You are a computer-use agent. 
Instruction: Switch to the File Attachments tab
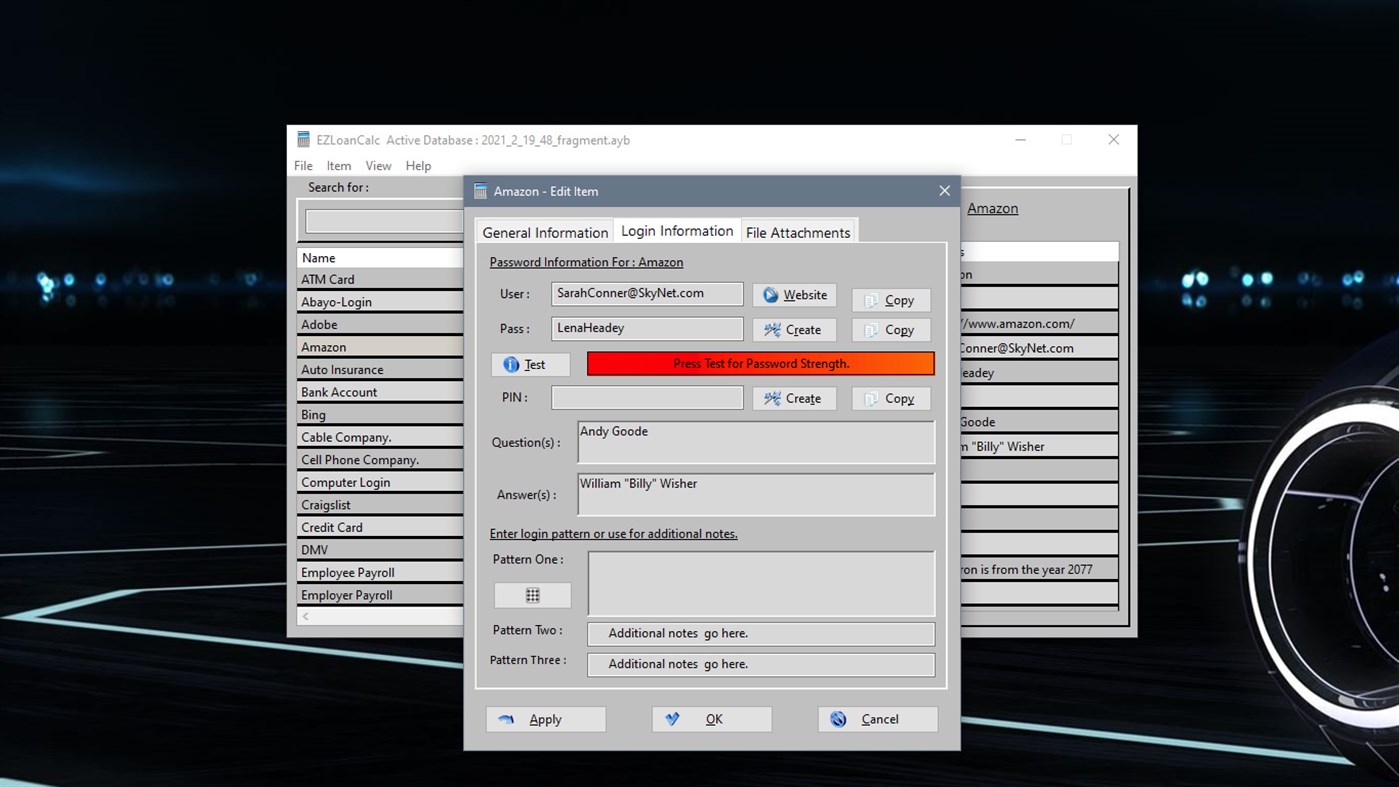point(797,232)
